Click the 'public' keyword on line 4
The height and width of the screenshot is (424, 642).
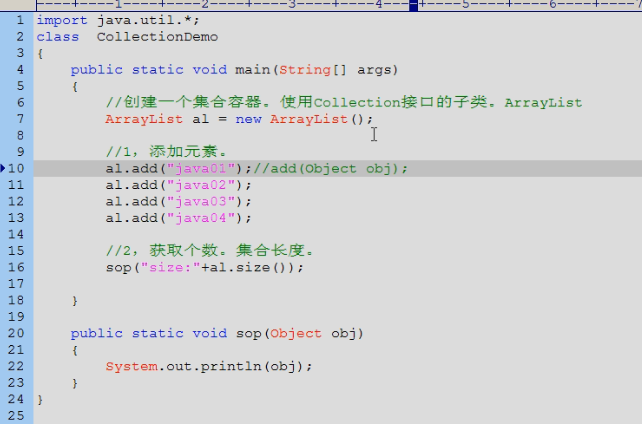point(97,70)
